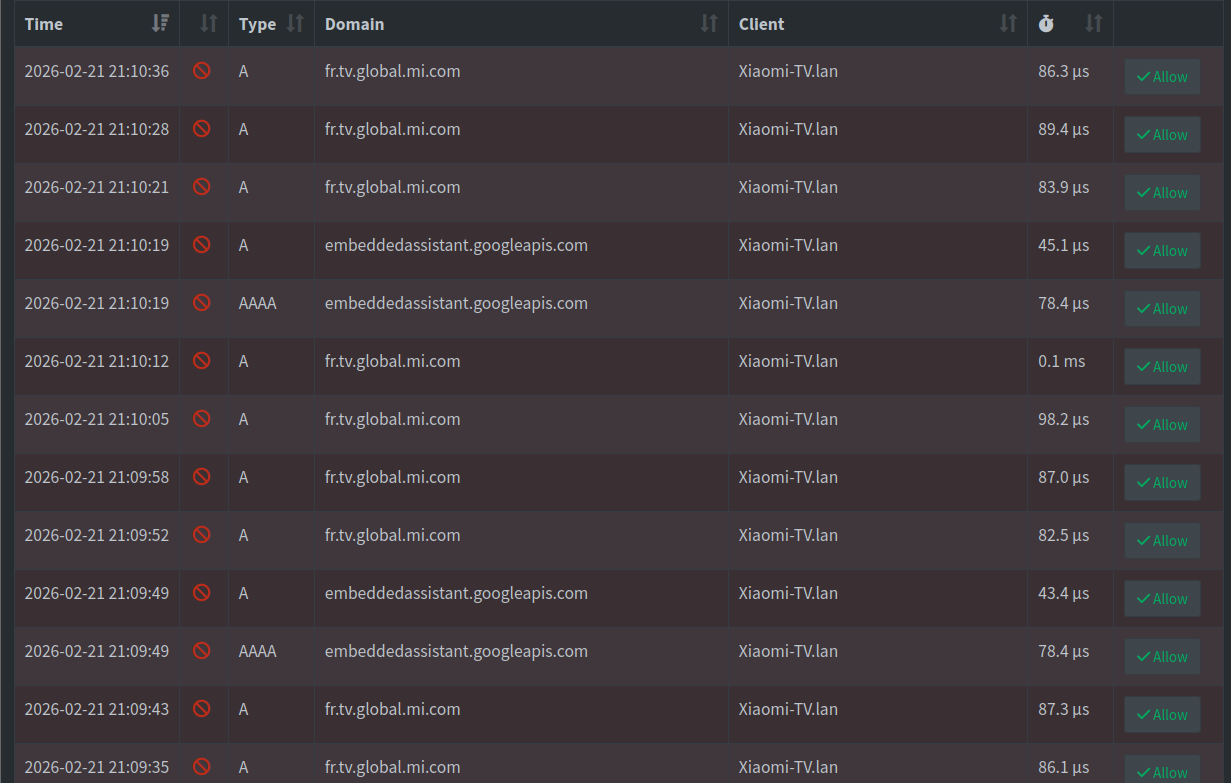Screen dimensions: 1231x783
Task: Click sort arrows in the status column header
Action: [209, 24]
